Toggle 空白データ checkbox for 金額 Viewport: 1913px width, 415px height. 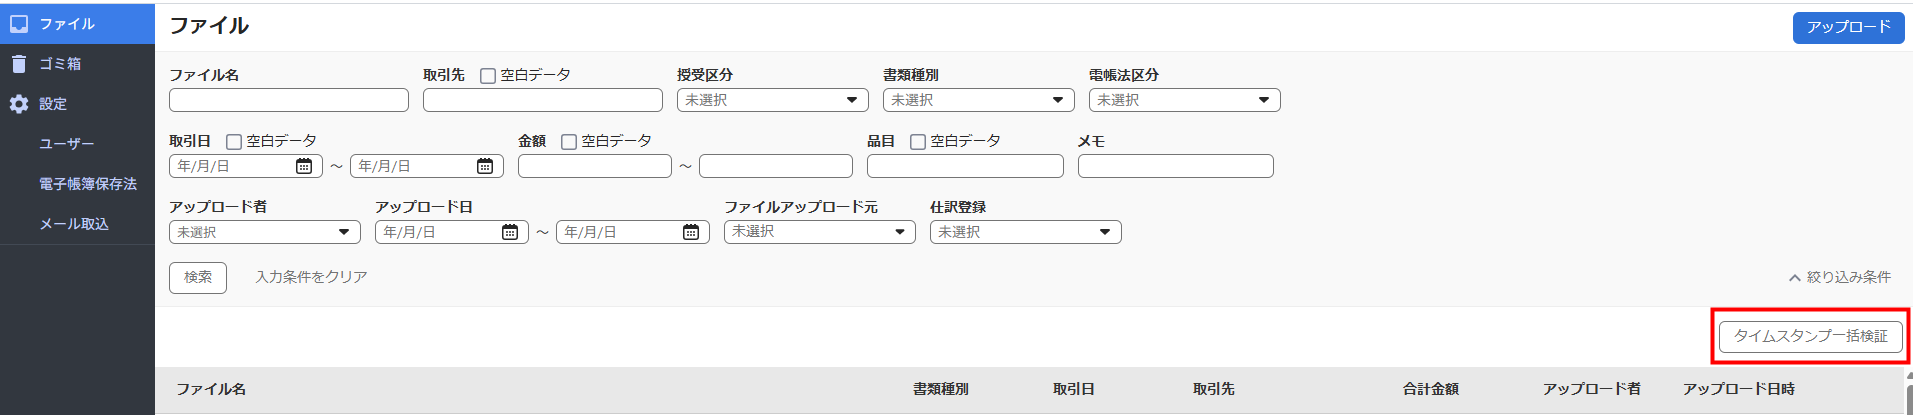point(569,142)
